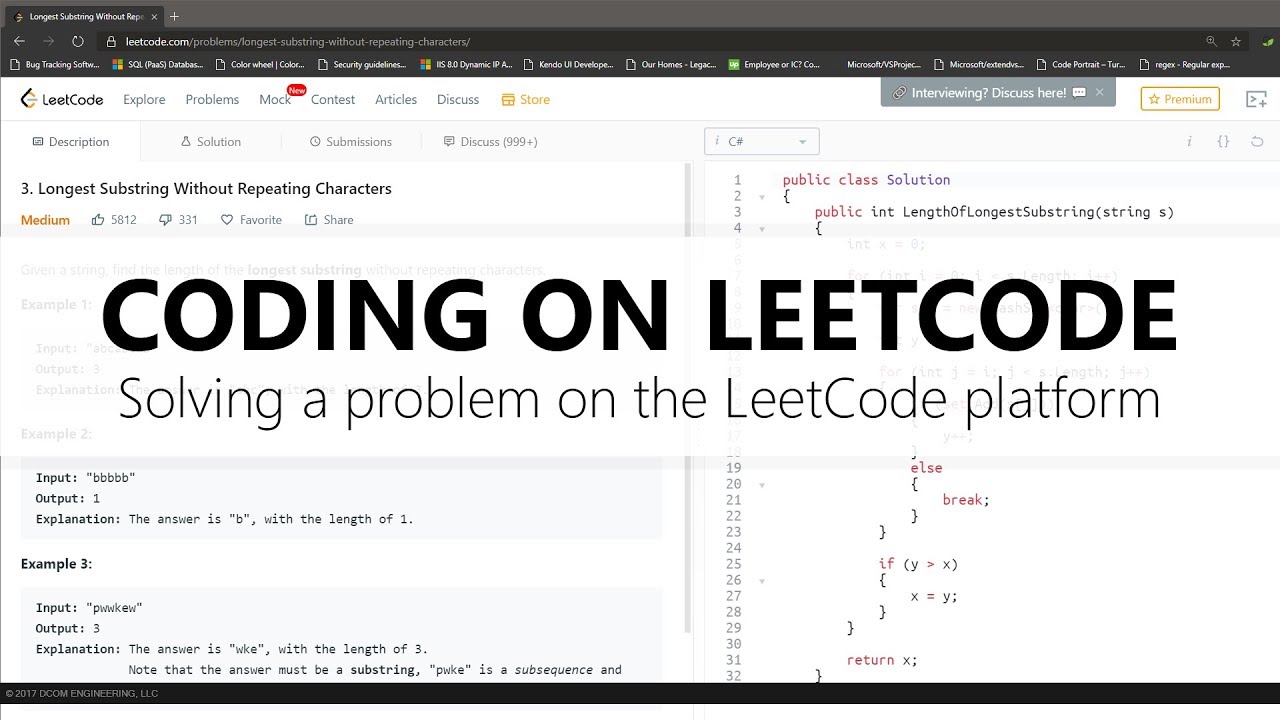
Task: Open the Color wheel bookmark
Action: click(259, 64)
